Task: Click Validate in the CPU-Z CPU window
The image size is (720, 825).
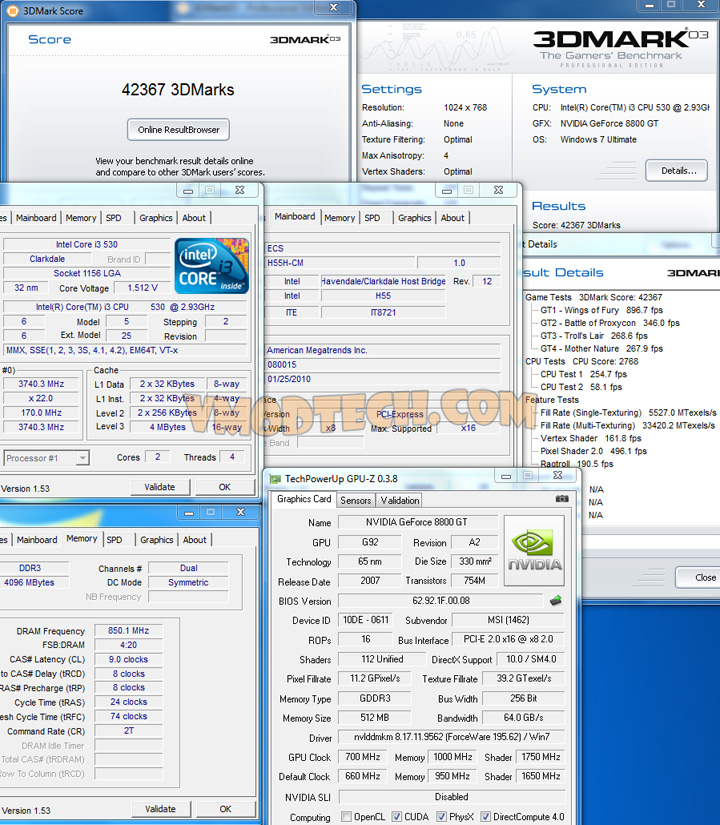Action: click(159, 487)
